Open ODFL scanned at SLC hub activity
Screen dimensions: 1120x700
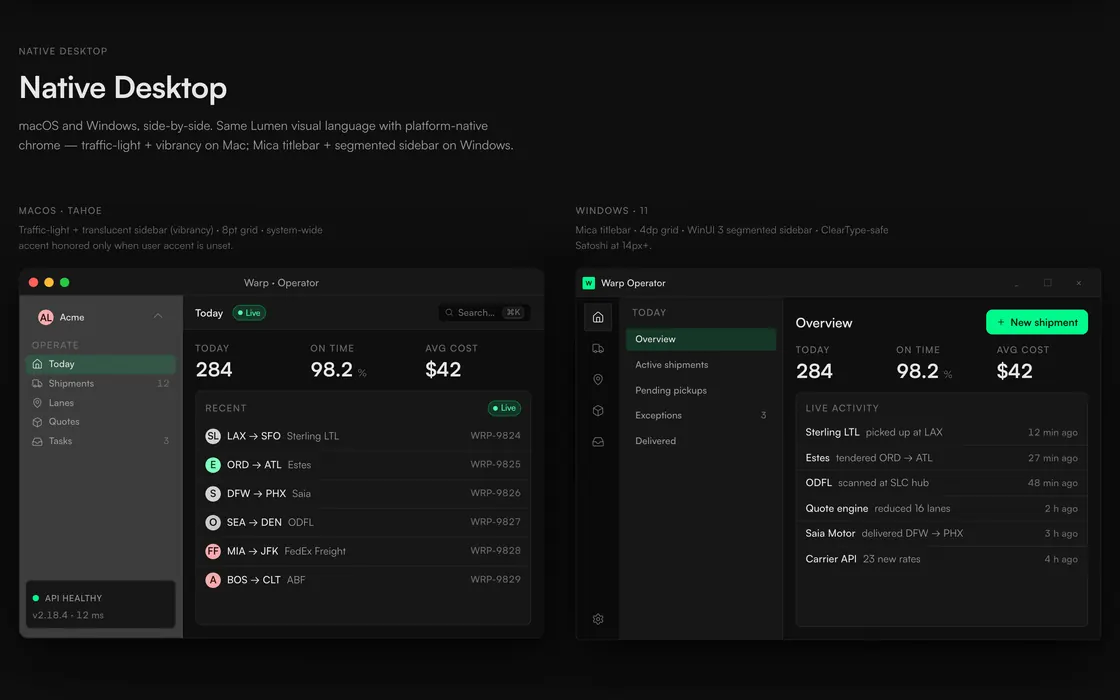point(941,483)
